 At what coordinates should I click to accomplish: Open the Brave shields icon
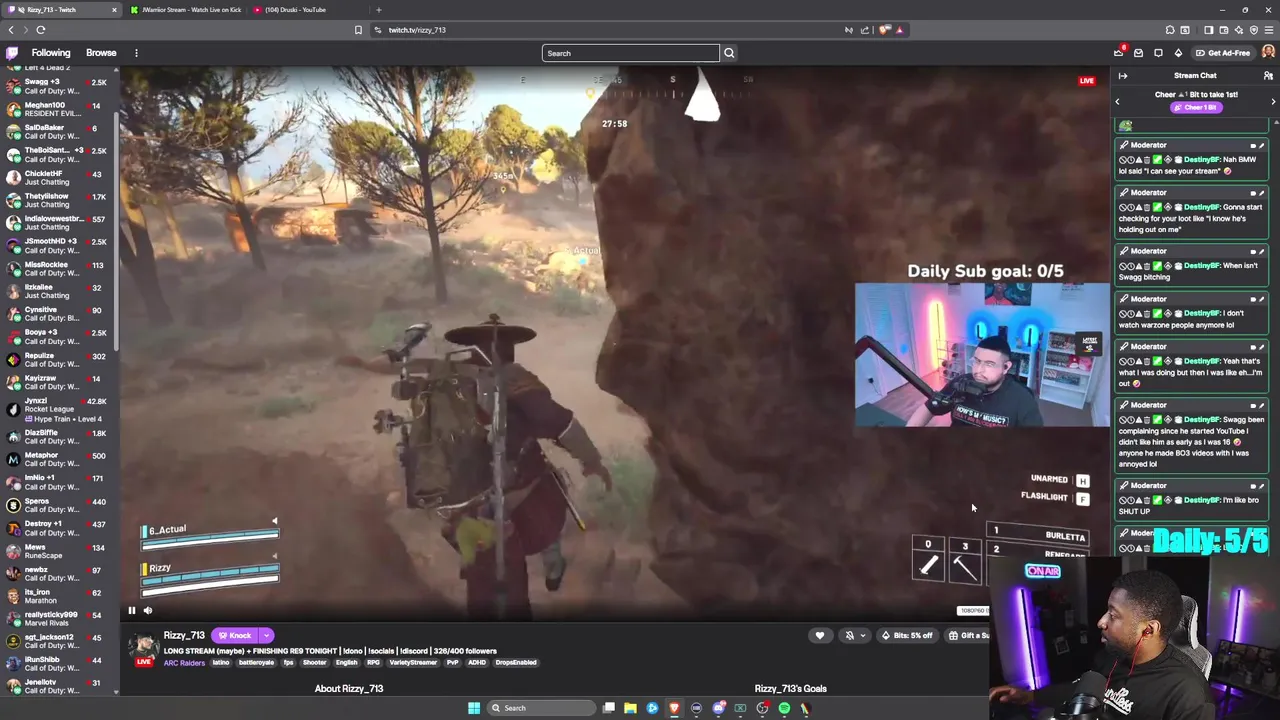(x=884, y=30)
